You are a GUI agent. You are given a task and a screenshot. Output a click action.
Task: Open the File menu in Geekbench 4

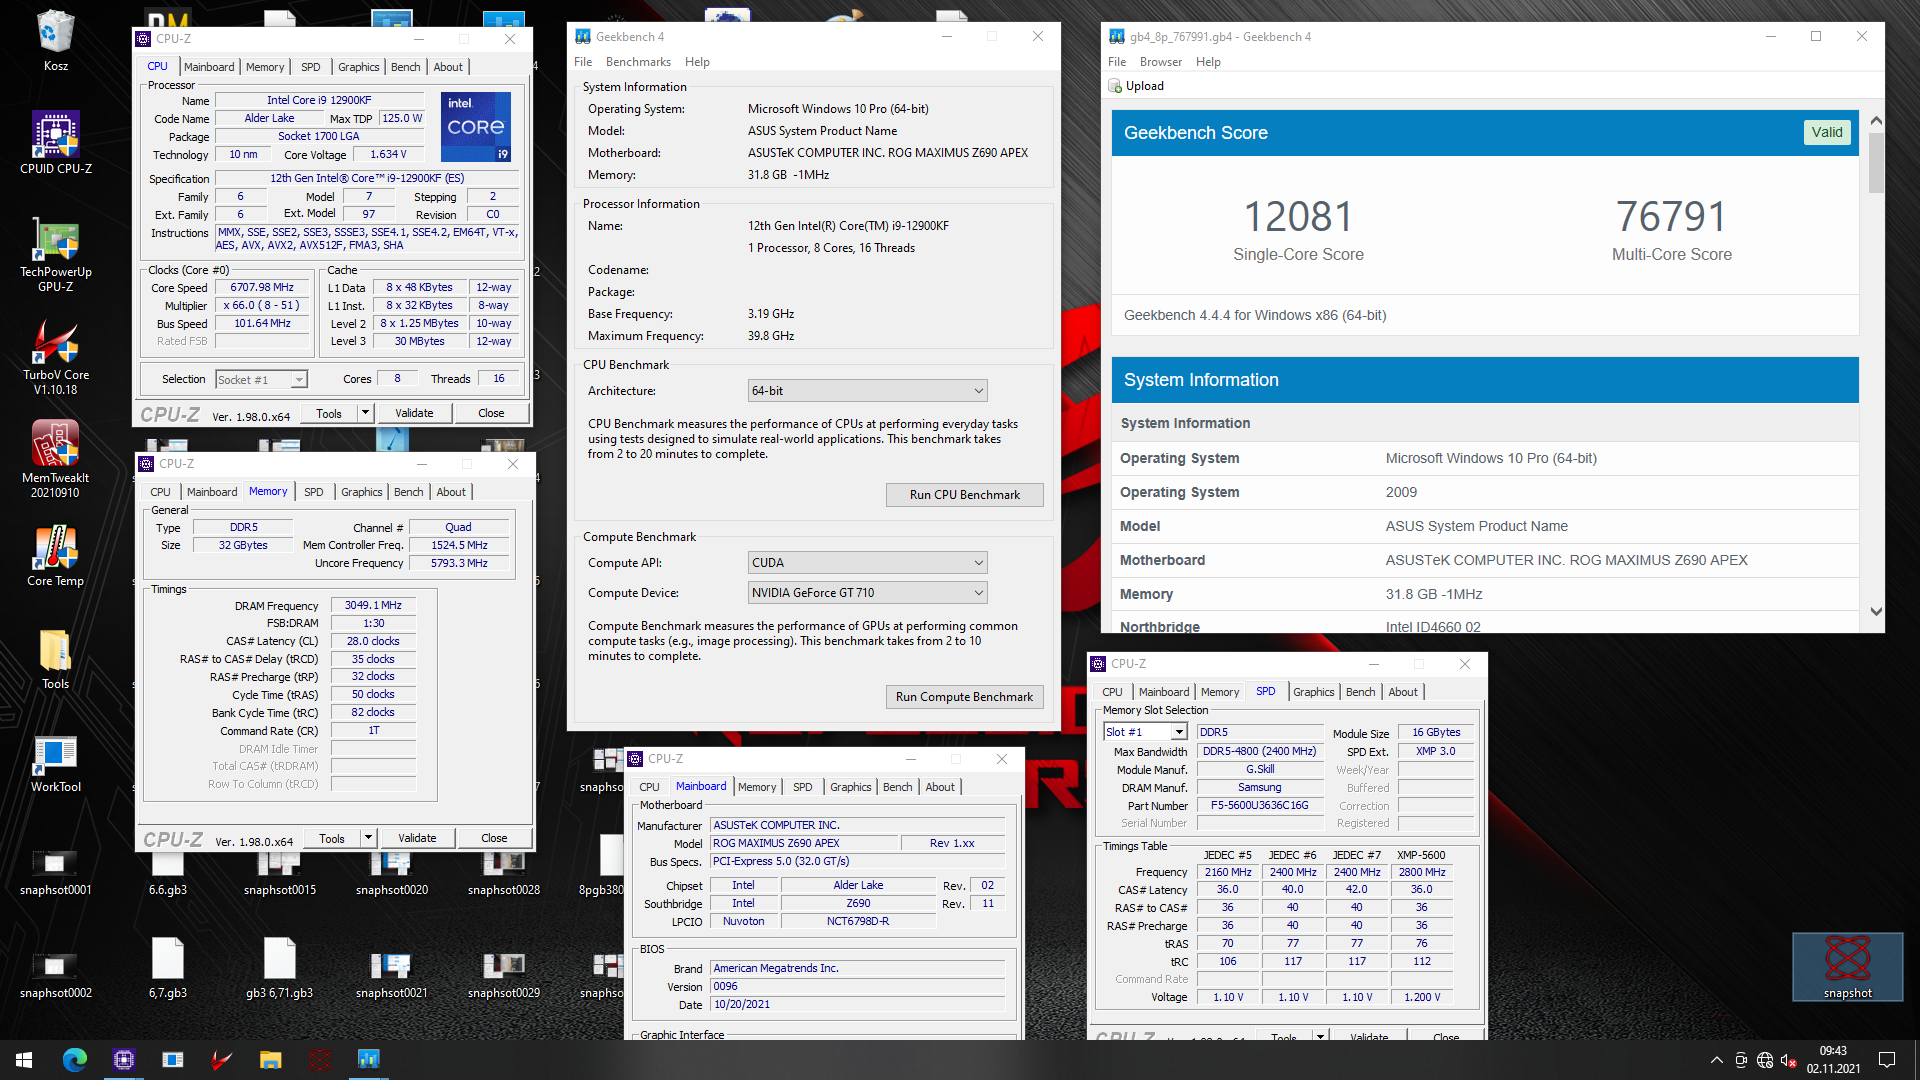[x=583, y=62]
